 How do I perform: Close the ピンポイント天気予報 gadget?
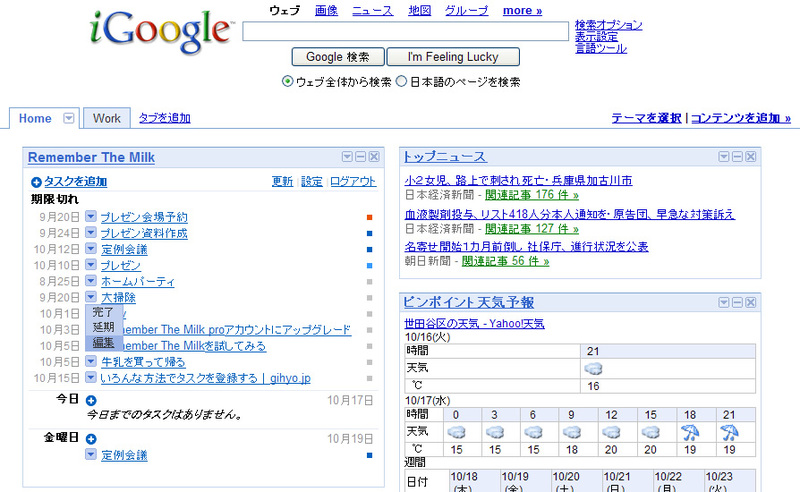[751, 303]
